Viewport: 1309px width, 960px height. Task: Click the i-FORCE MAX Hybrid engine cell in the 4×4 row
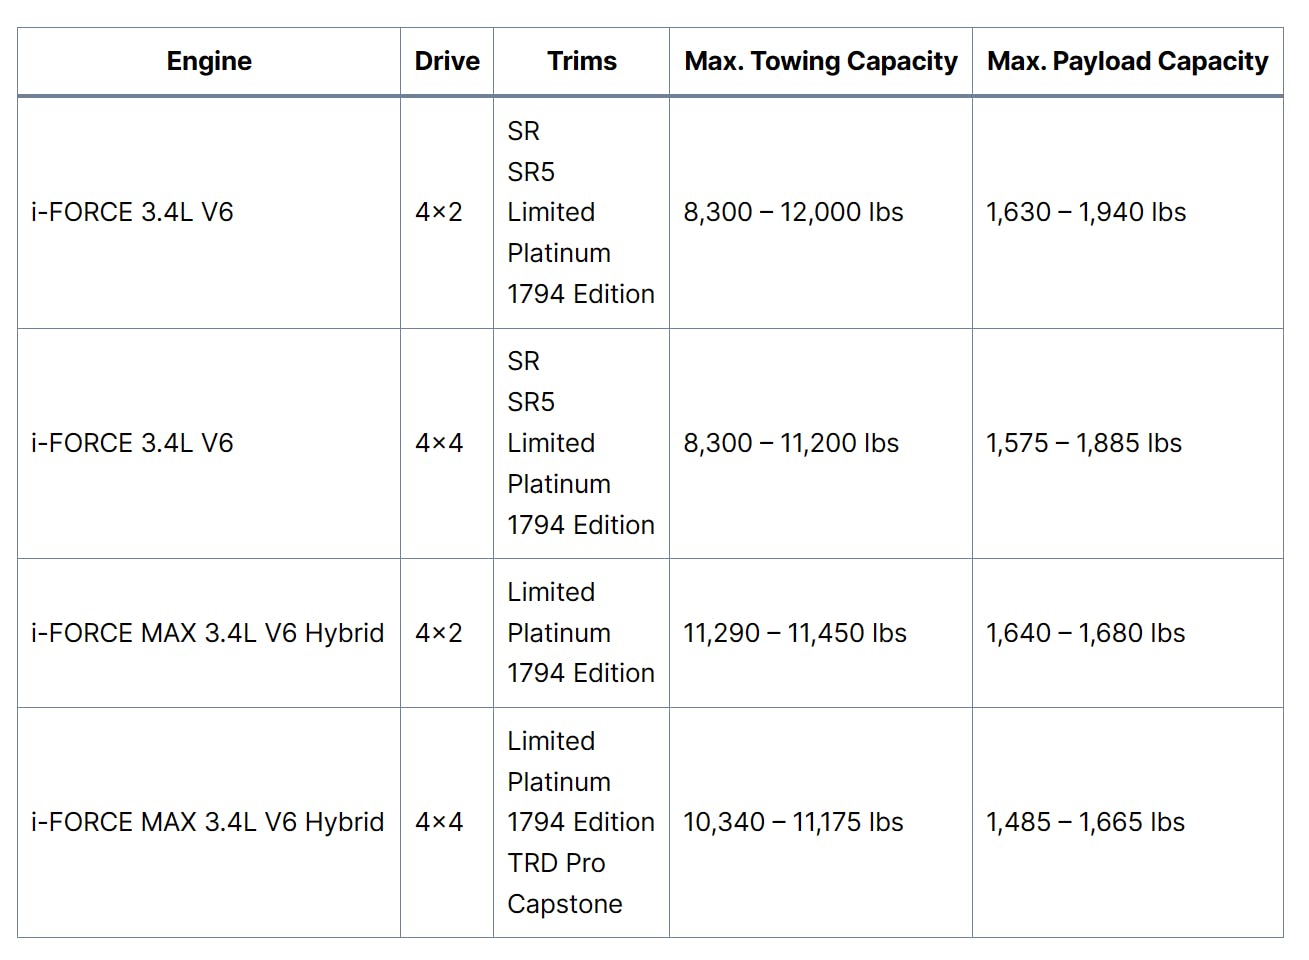pyautogui.click(x=208, y=822)
